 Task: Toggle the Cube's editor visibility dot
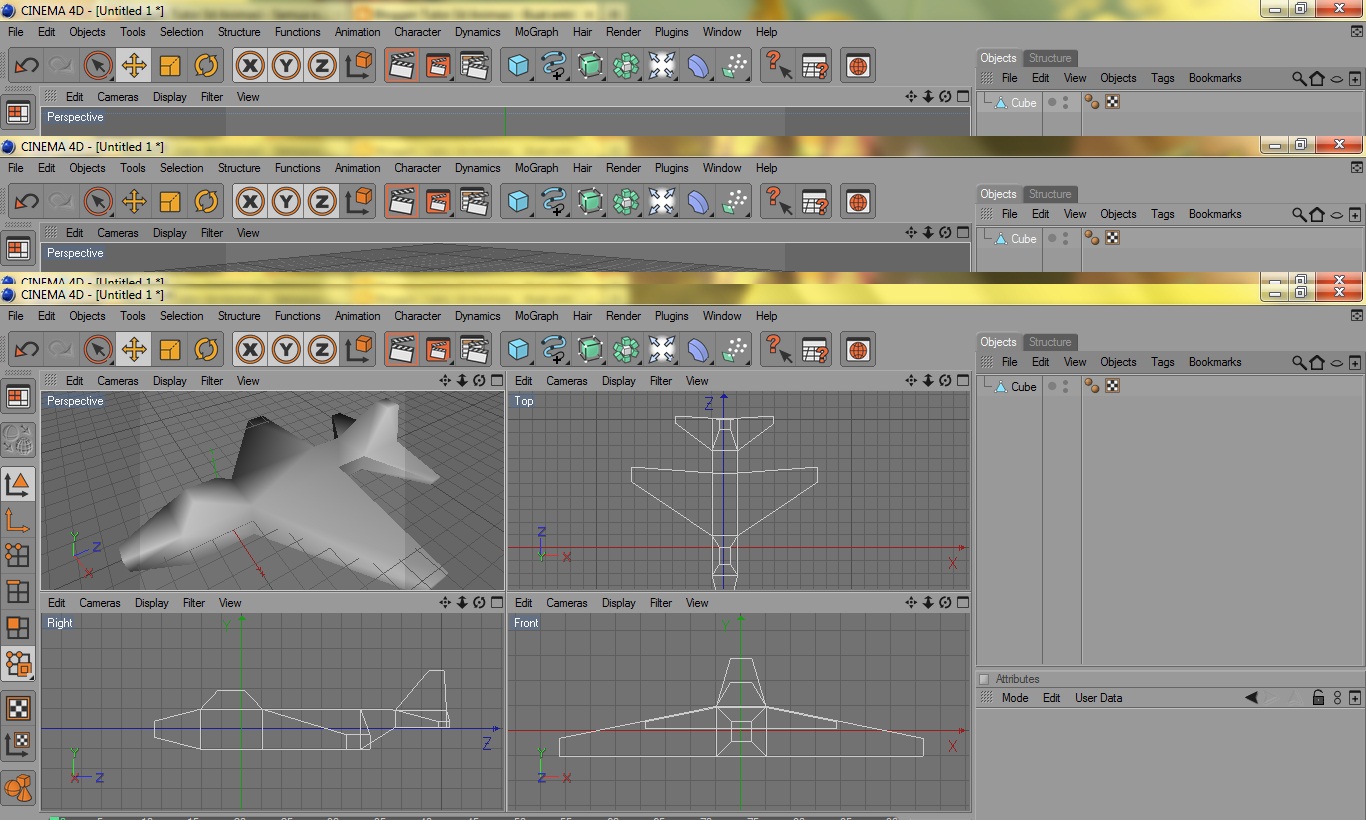tap(1066, 382)
